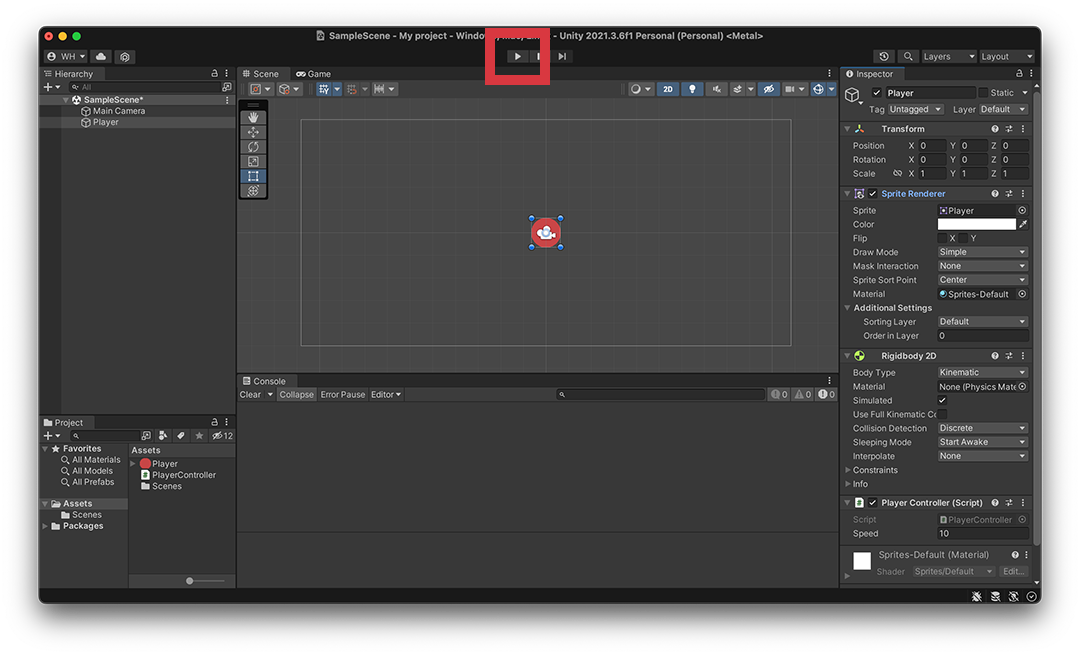Select the Scale tool
1080x655 pixels.
253,161
